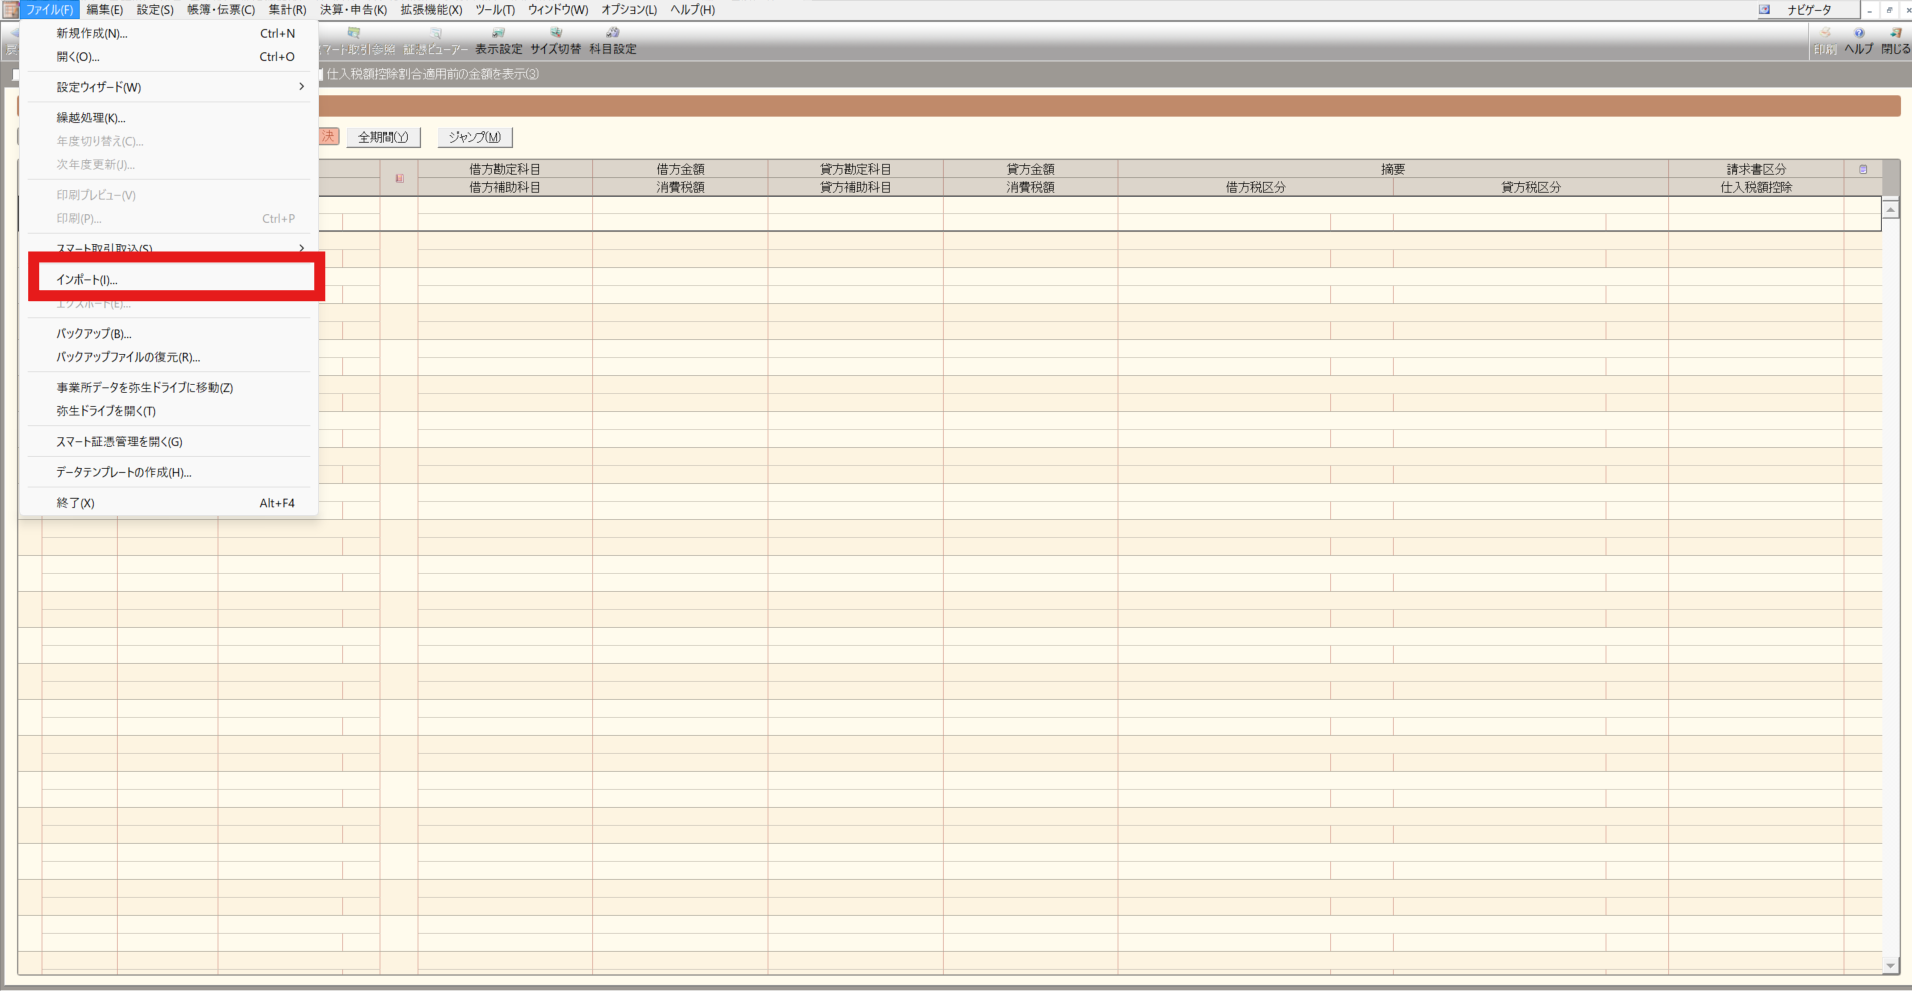The width and height of the screenshot is (1912, 991).
Task: Open the ナビゲータ navigator panel
Action: coord(1808,10)
